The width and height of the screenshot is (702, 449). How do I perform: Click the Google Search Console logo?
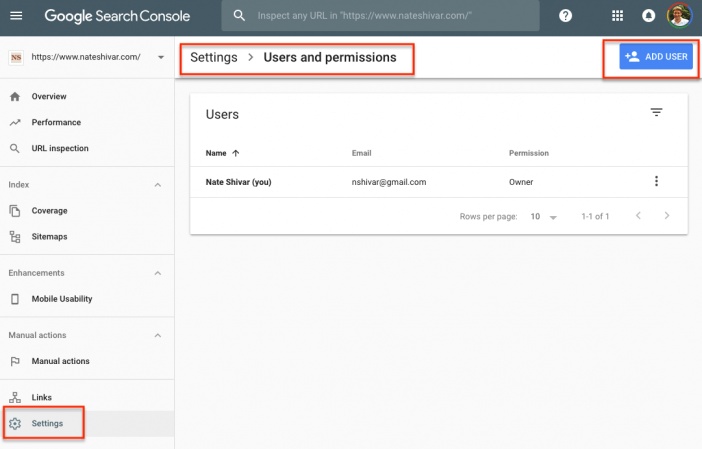117,16
